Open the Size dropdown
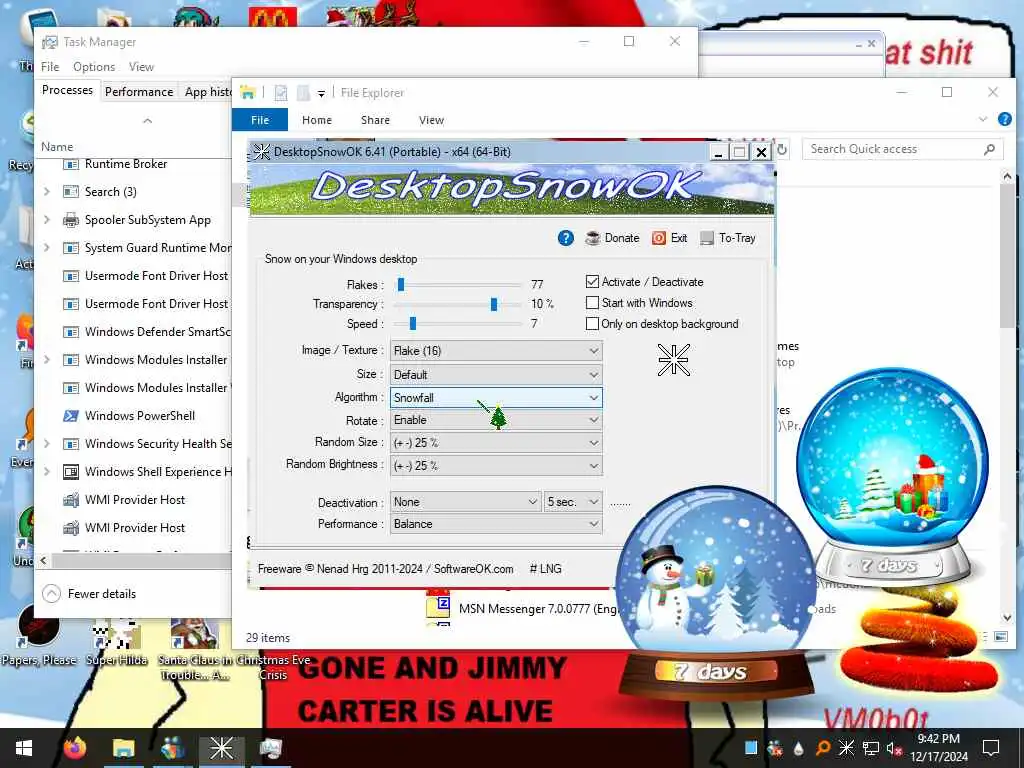Image resolution: width=1024 pixels, height=768 pixels. click(x=496, y=375)
